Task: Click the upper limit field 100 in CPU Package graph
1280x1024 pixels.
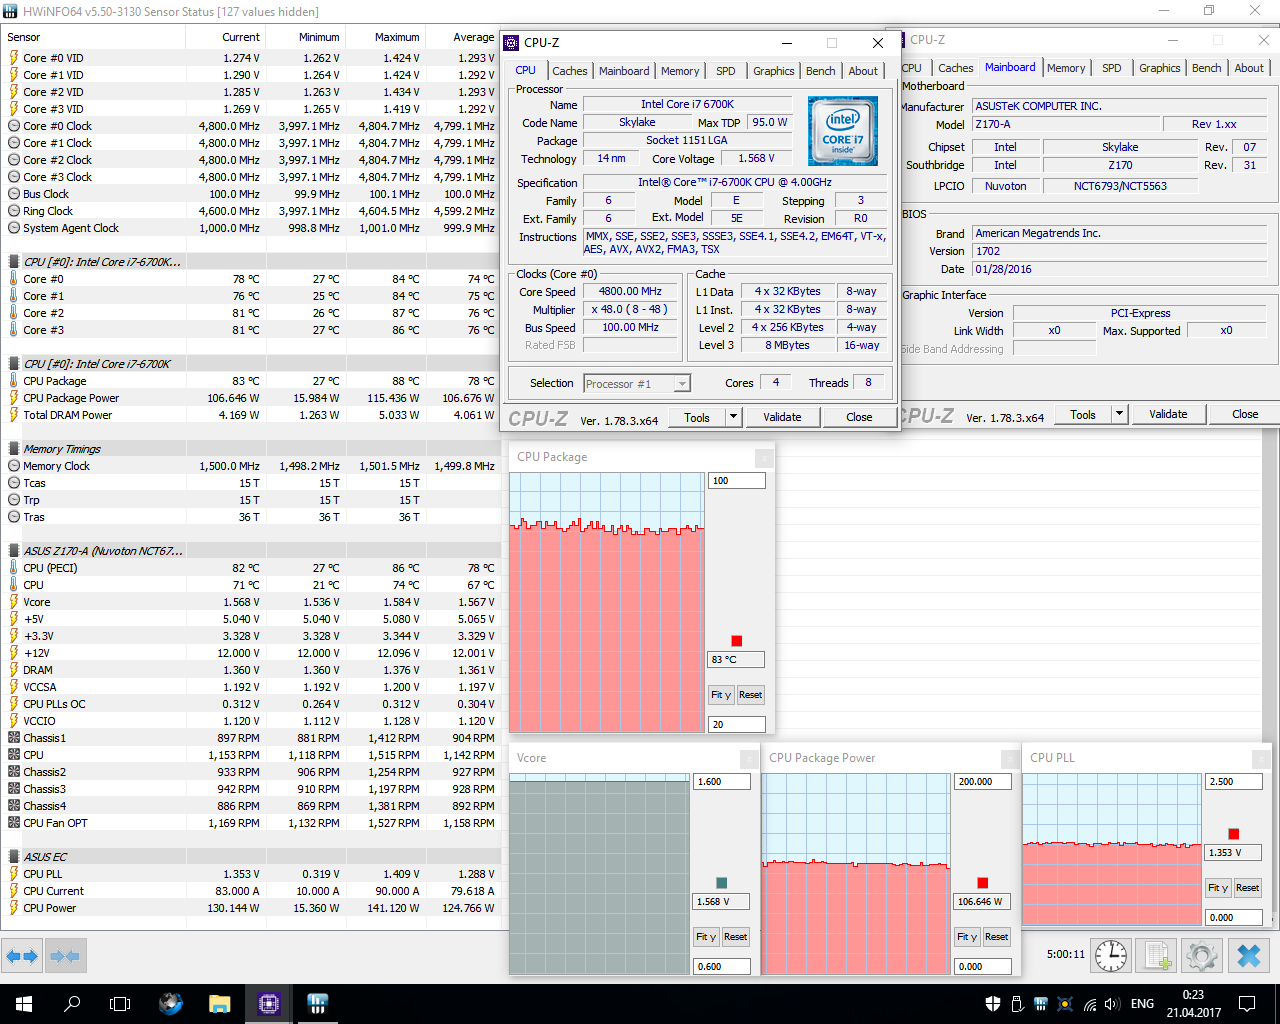Action: [x=737, y=481]
